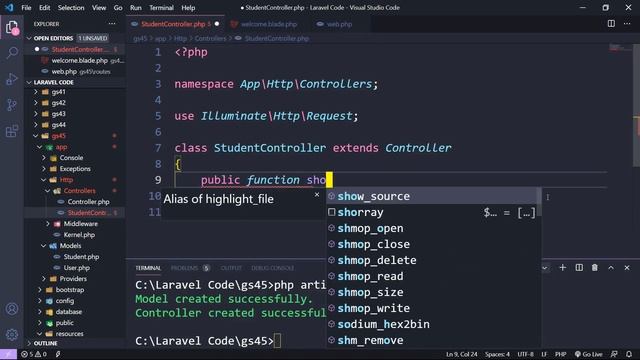640x360 pixels.
Task: Collapse the Laravel Code section
Action: pos(29,82)
